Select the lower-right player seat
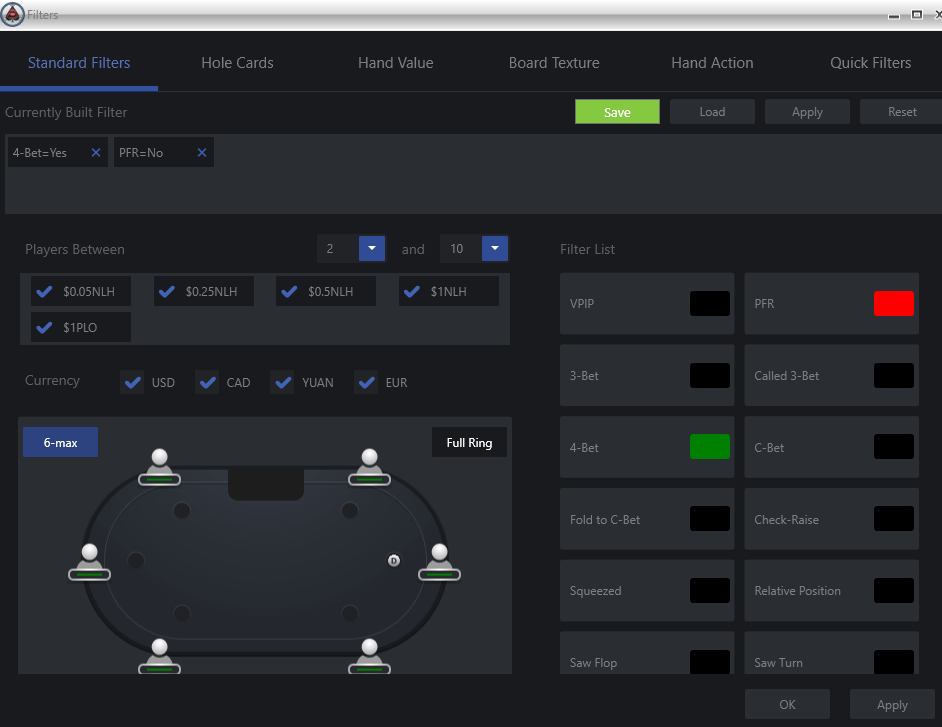 coord(369,656)
